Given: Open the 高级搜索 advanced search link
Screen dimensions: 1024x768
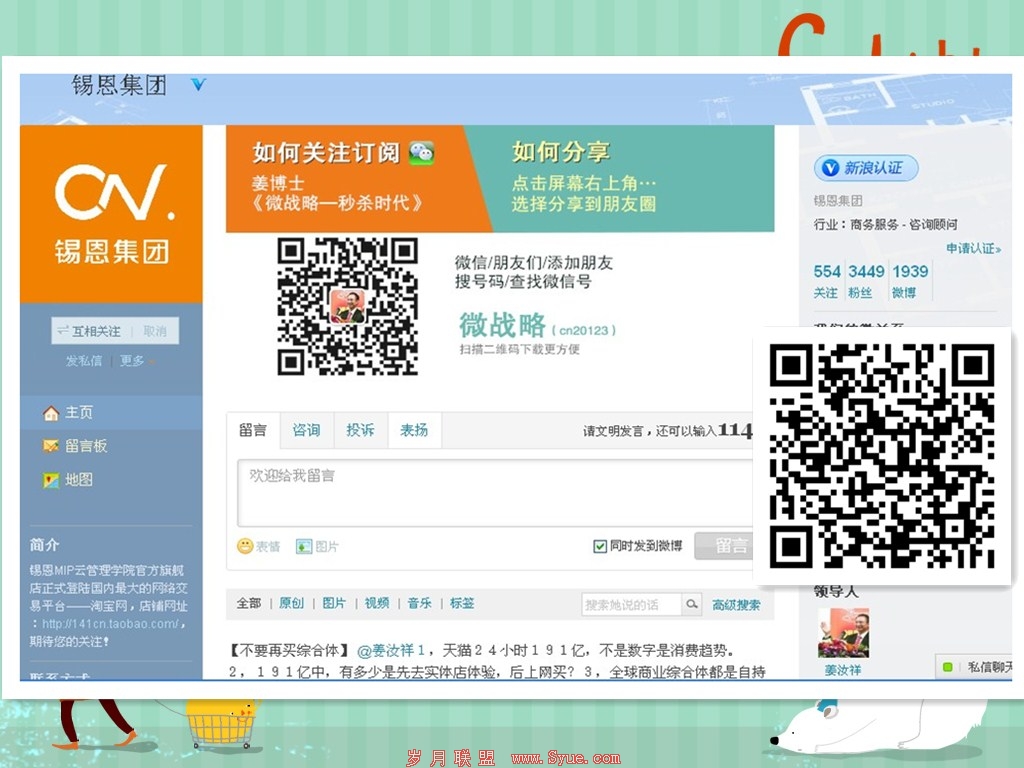Looking at the screenshot, I should (x=736, y=604).
